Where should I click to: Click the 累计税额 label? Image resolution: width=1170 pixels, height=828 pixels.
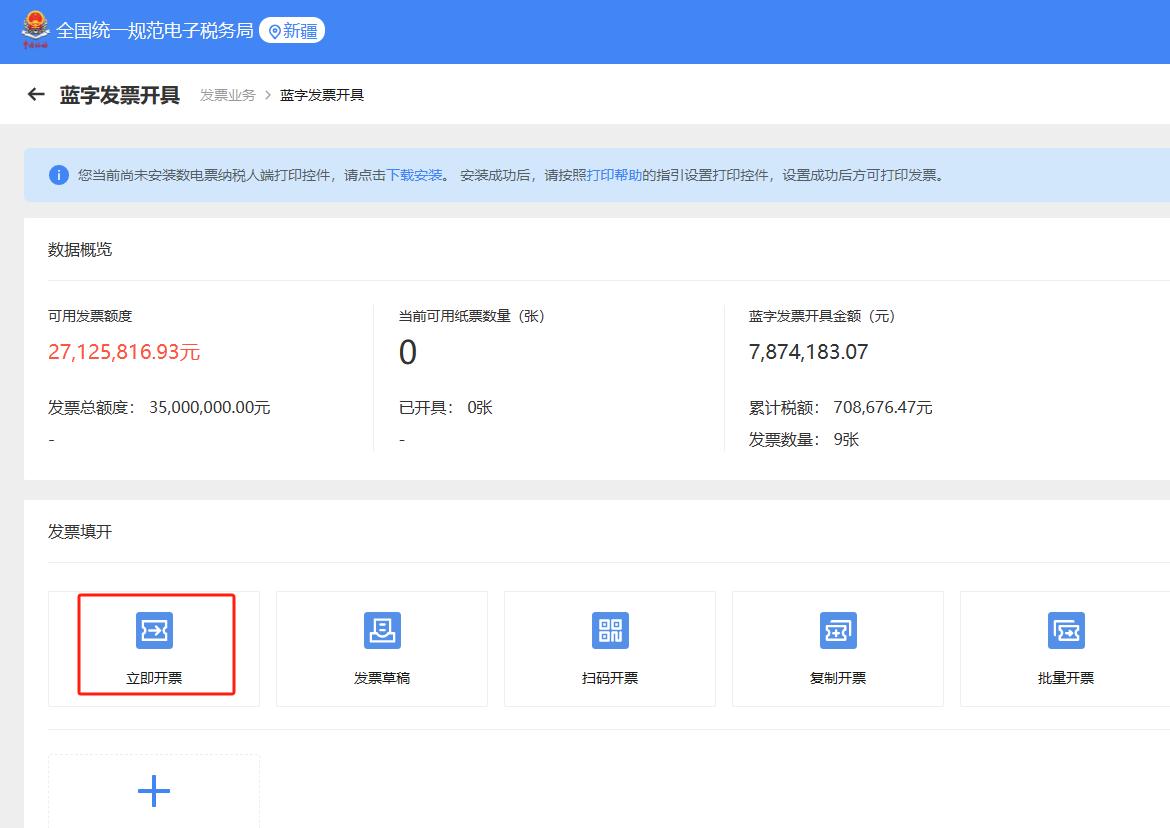click(782, 407)
